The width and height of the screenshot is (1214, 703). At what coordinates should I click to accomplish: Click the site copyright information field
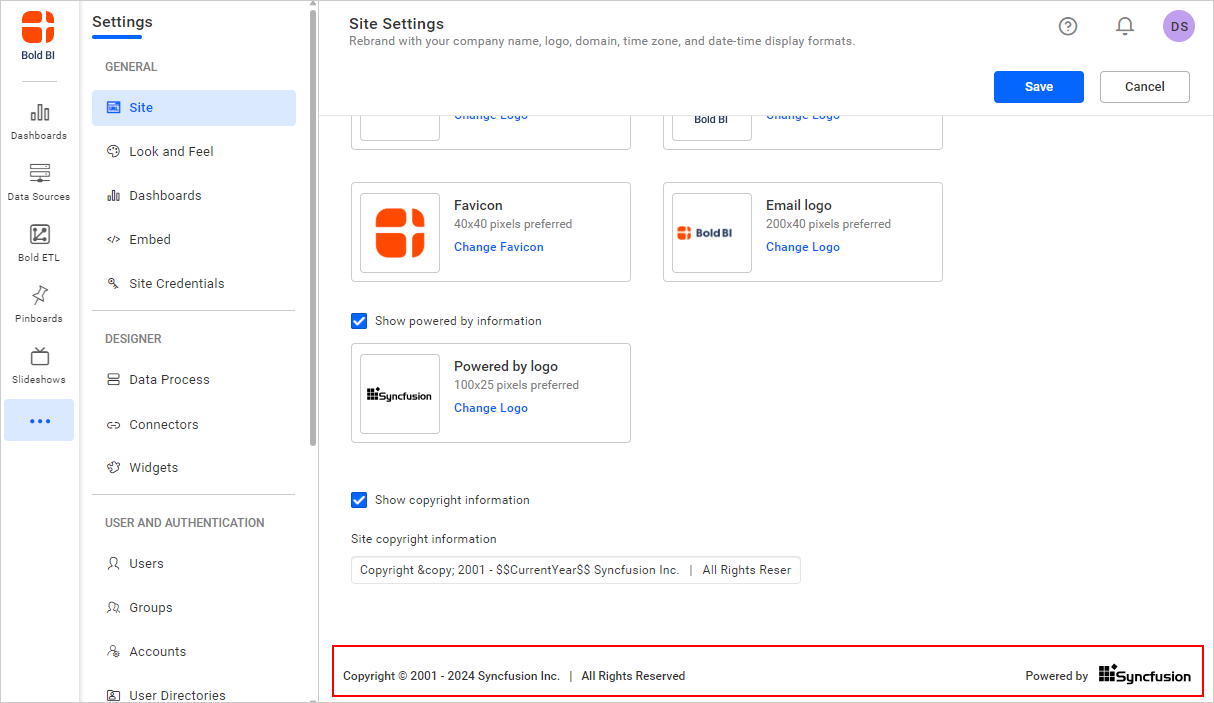tap(575, 570)
